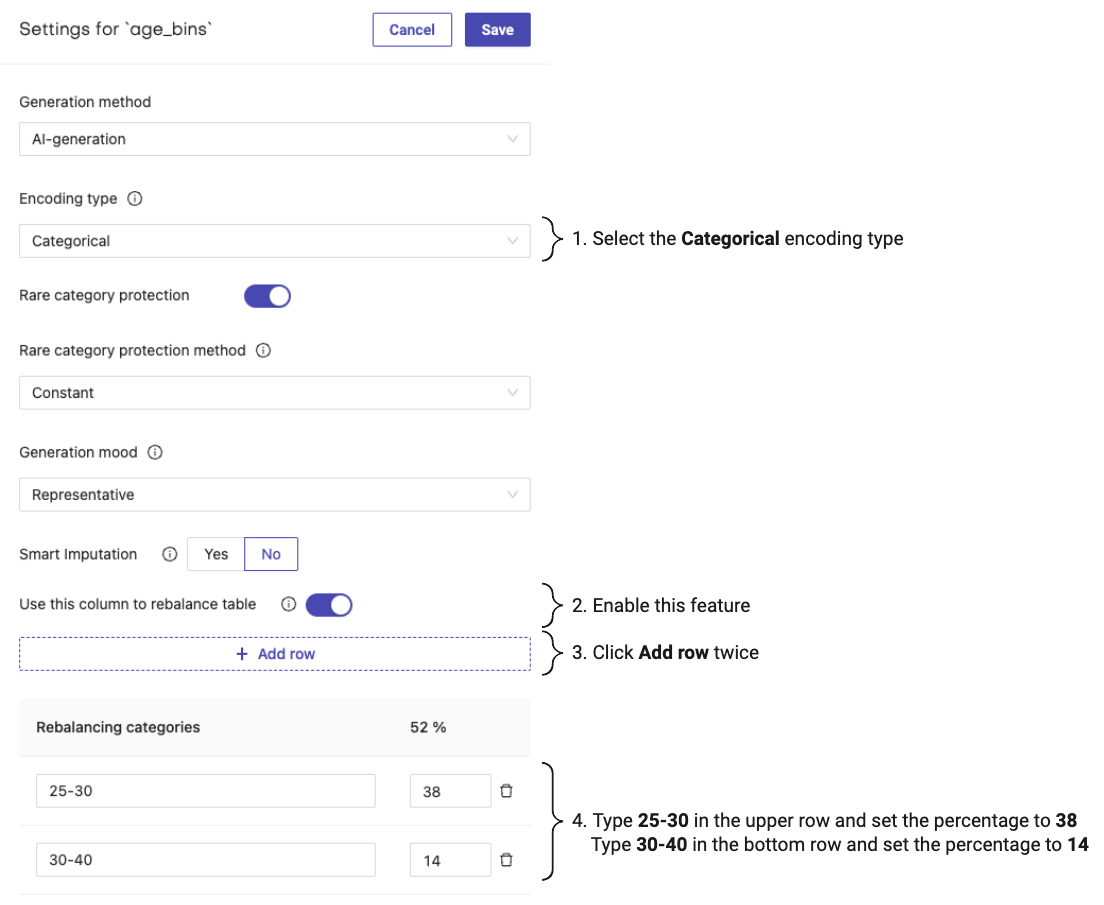Expand the Encoding type Categorical dropdown
The height and width of the screenshot is (905, 1104).
[275, 241]
